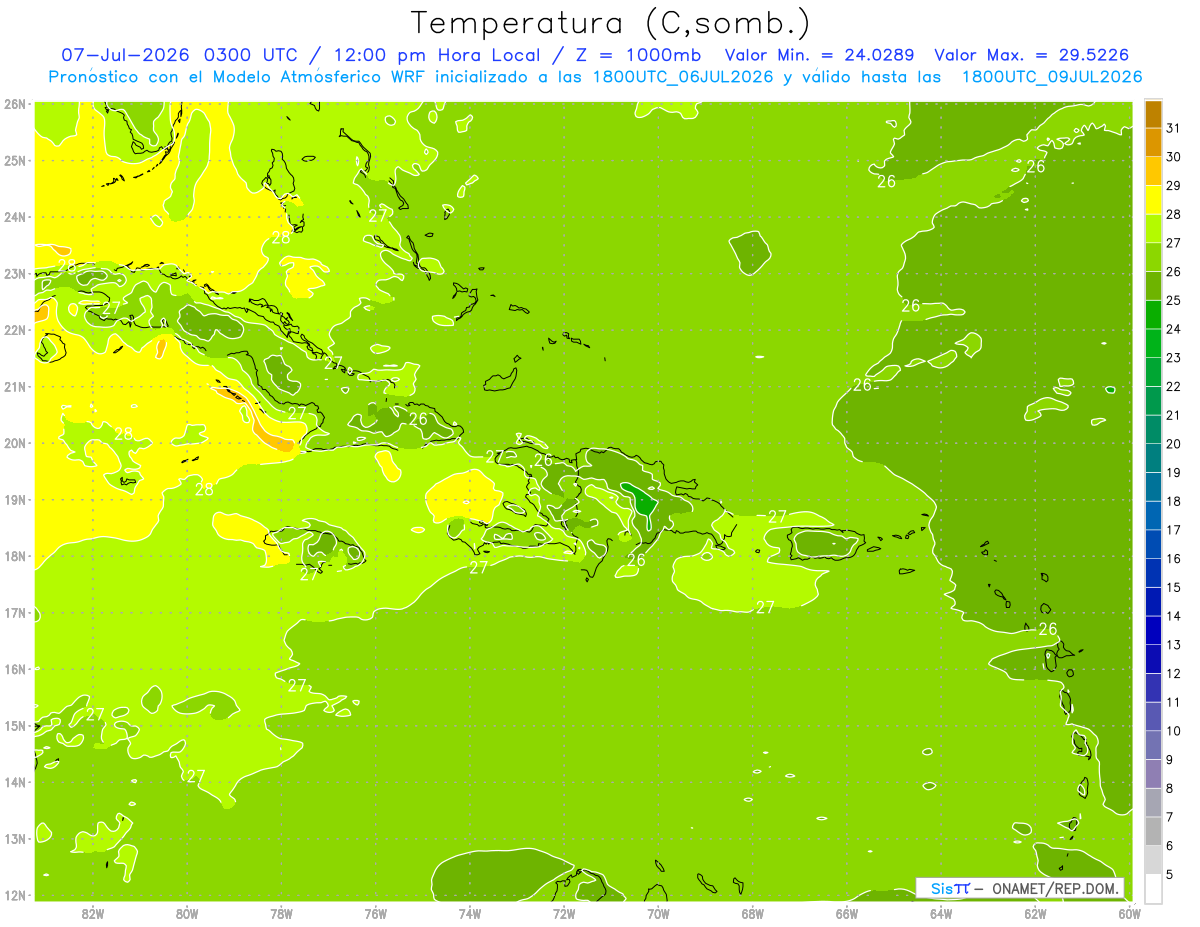The image size is (1200, 927).
Task: Click the '5' value on the color bar
Action: 1170,874
